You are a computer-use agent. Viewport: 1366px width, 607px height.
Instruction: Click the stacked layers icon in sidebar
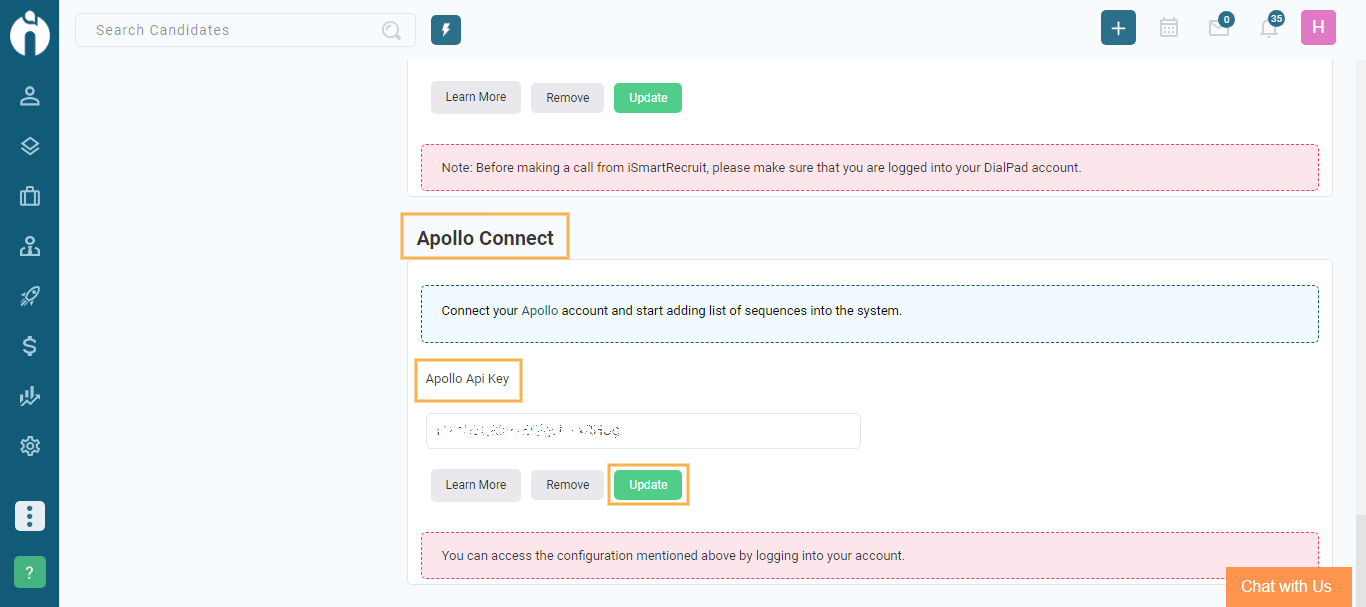pyautogui.click(x=29, y=146)
